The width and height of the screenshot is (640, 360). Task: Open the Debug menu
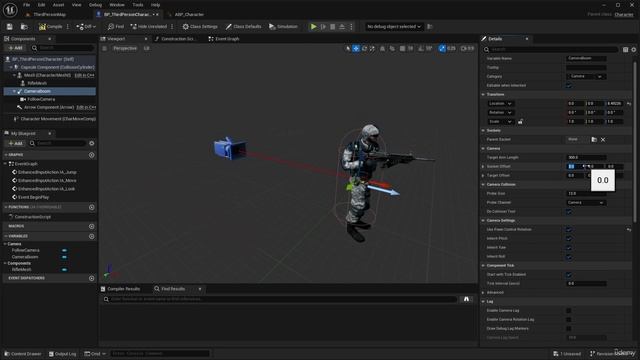click(95, 5)
